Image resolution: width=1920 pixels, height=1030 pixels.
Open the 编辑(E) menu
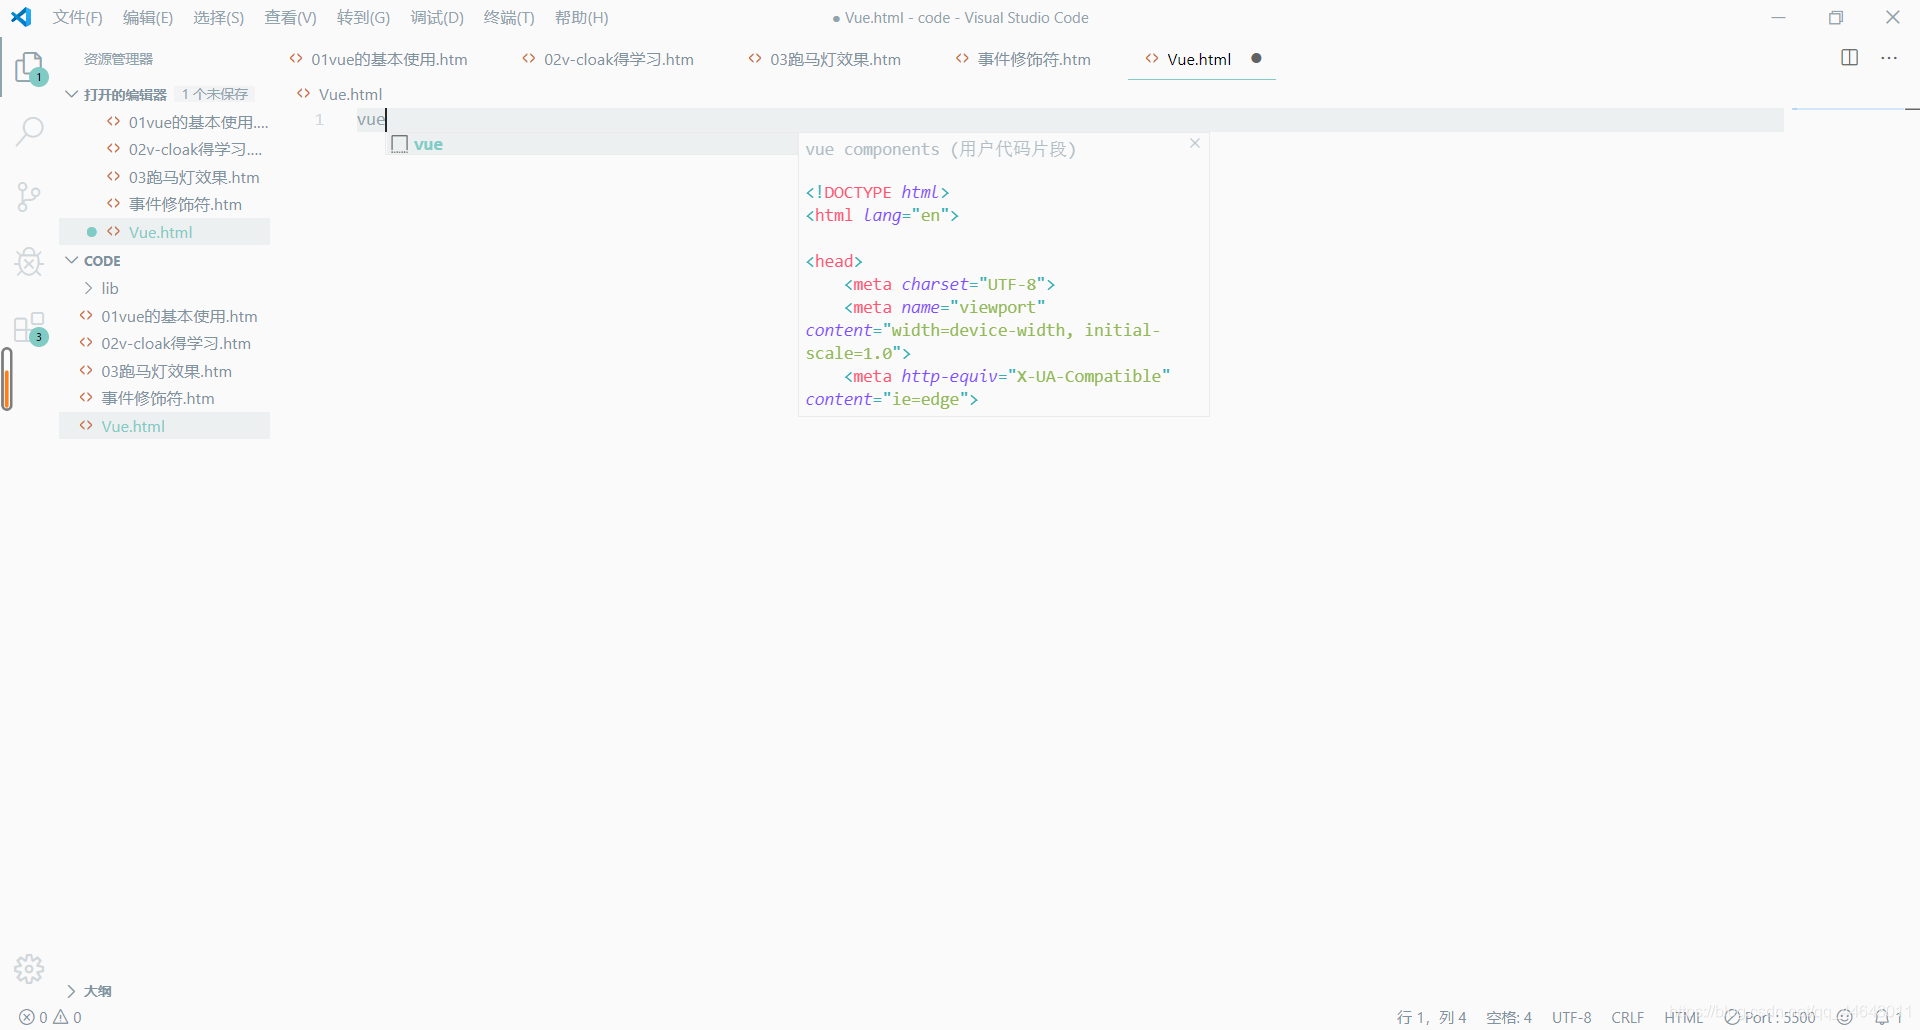(148, 18)
